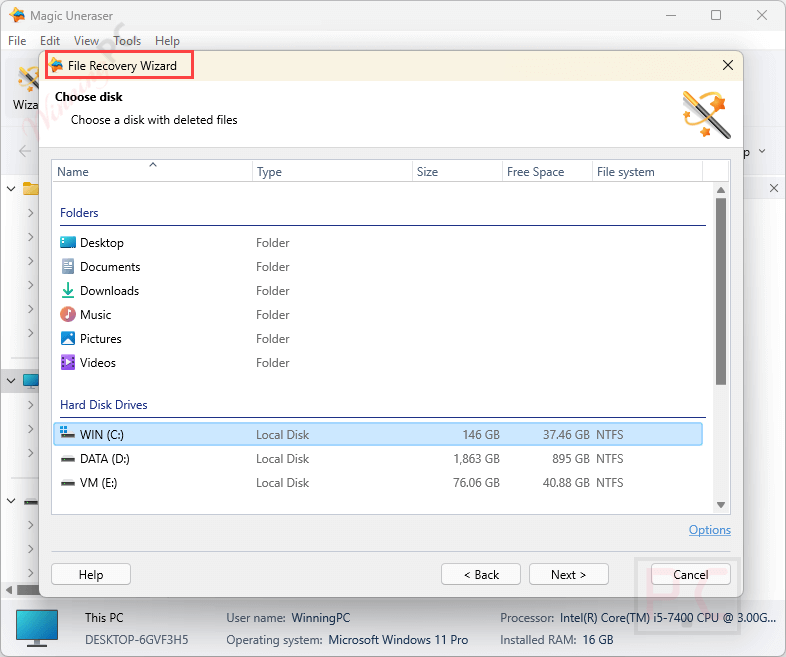Click the 1,863 GB size value

(x=476, y=459)
